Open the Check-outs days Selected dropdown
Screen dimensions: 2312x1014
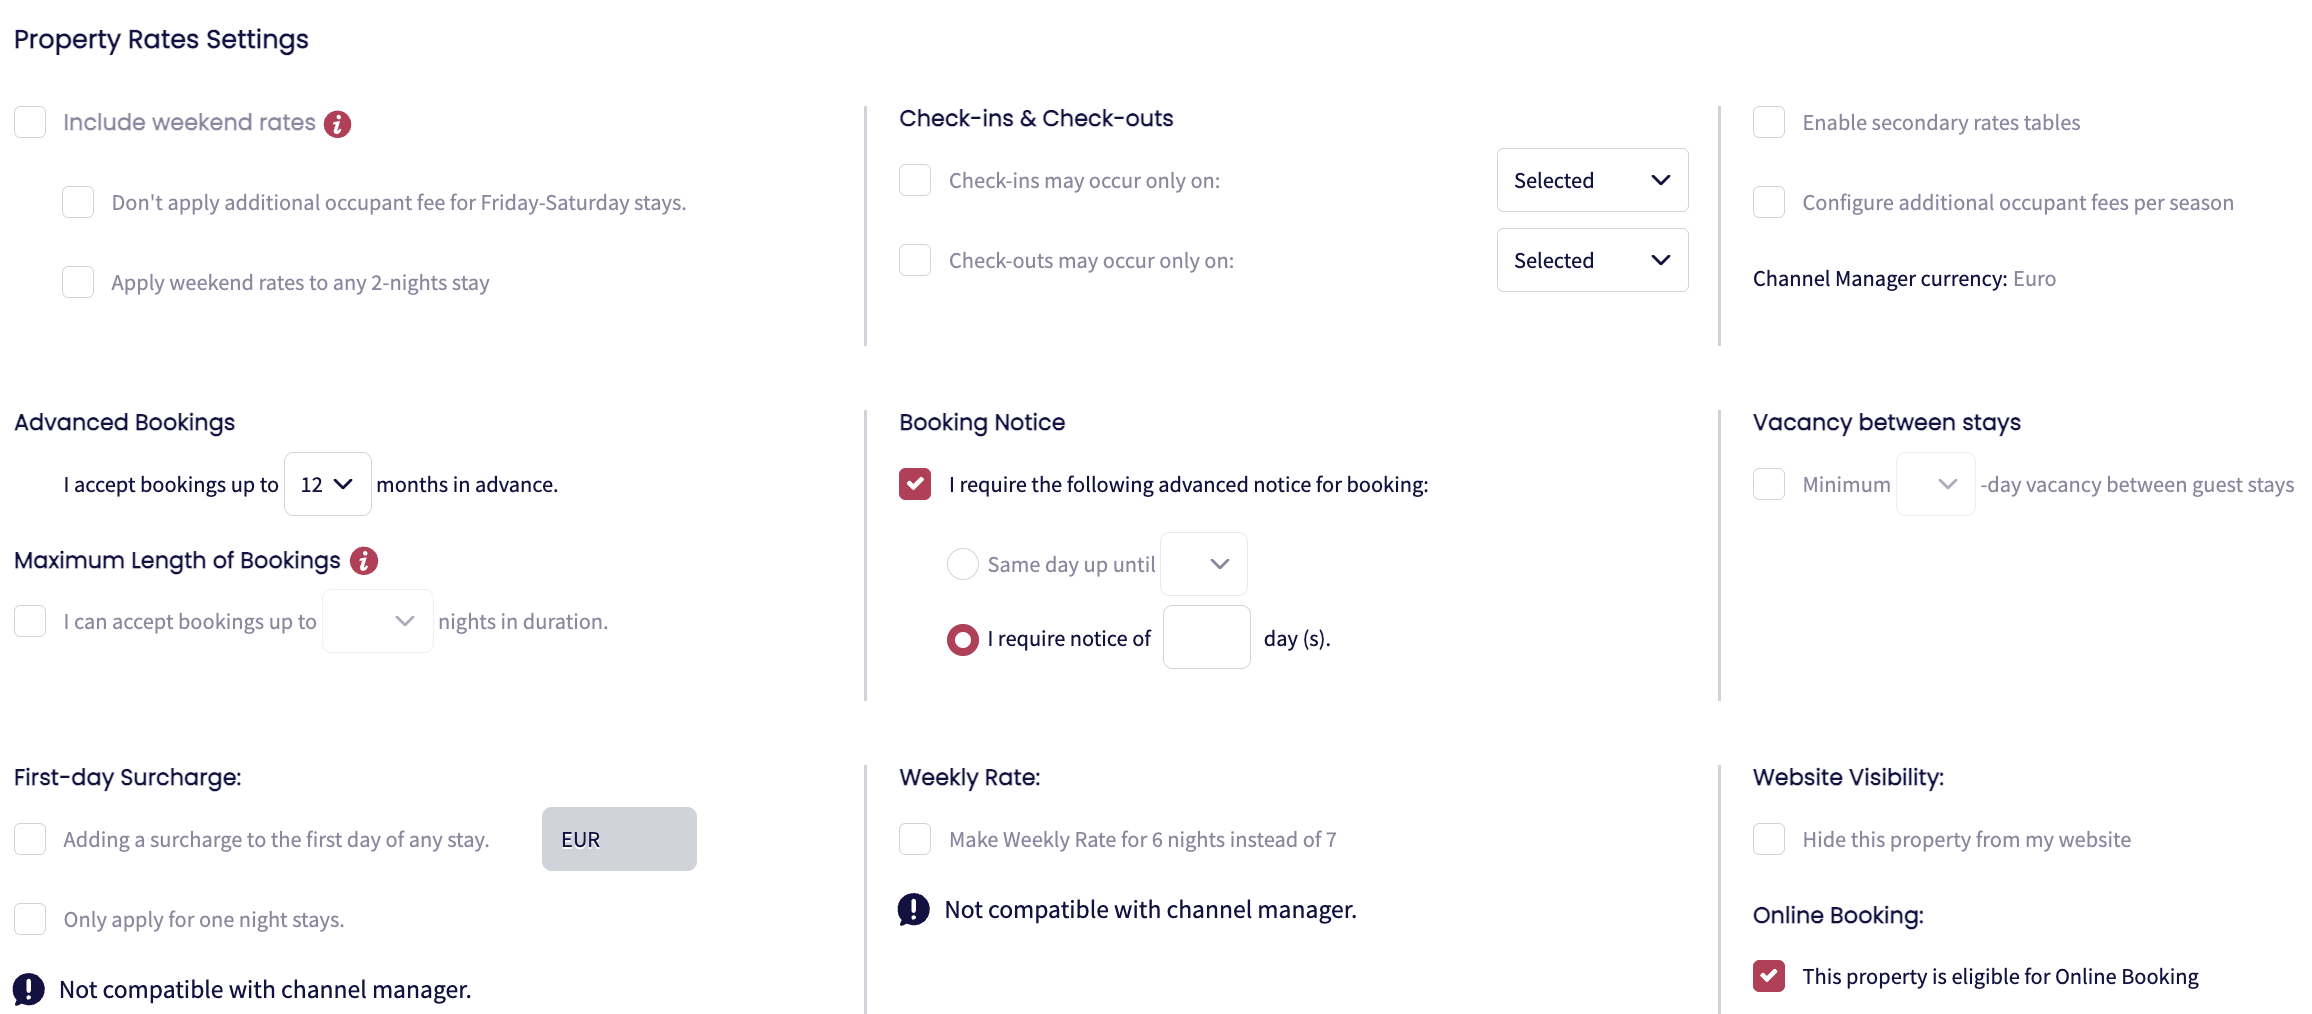(1592, 260)
